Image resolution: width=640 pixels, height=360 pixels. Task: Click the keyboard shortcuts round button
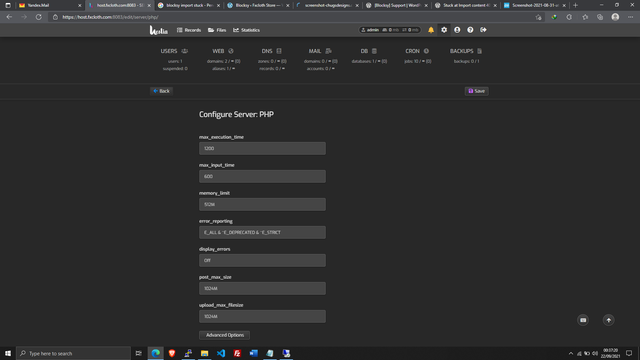pos(583,320)
